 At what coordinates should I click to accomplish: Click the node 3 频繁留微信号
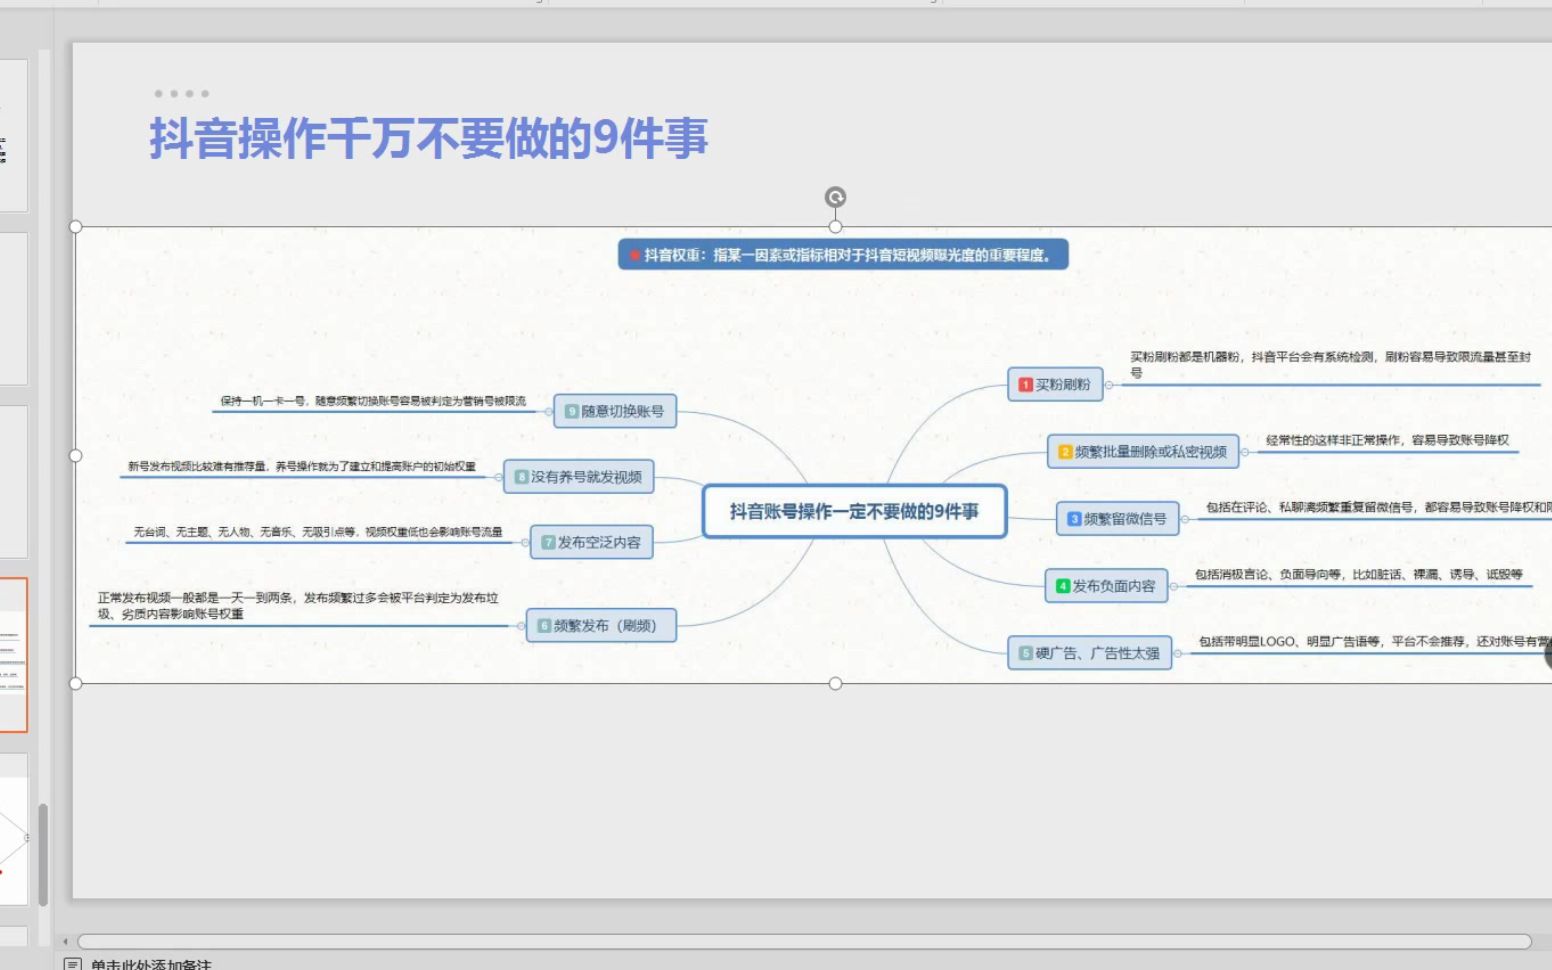(x=1117, y=519)
